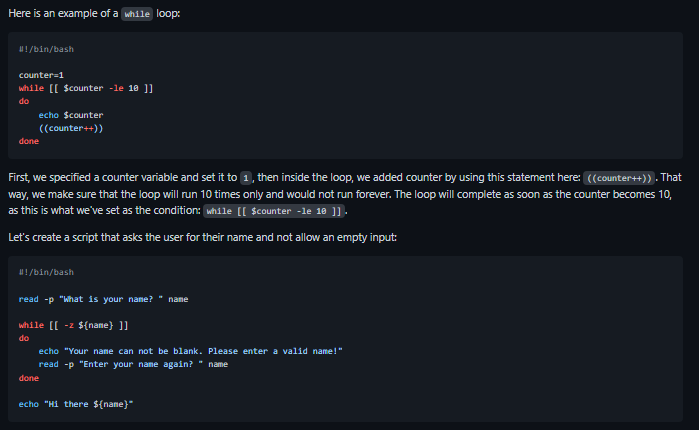Click the "done" keyword in the first code block

point(29,141)
